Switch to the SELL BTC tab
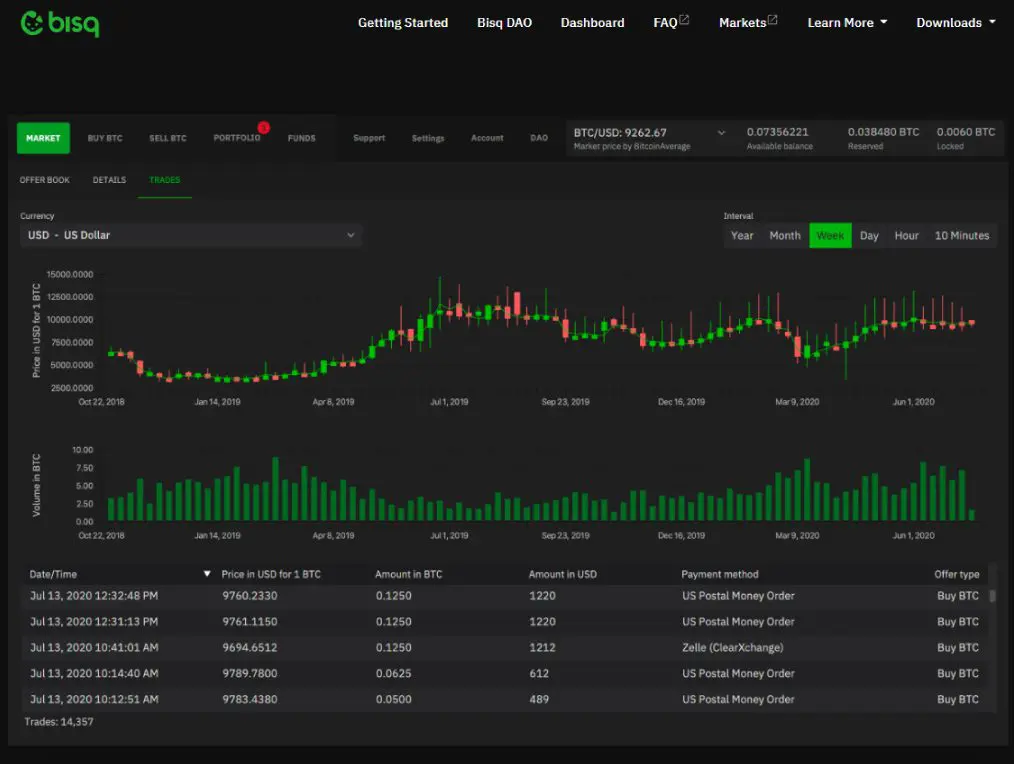Image resolution: width=1014 pixels, height=764 pixels. (167, 138)
